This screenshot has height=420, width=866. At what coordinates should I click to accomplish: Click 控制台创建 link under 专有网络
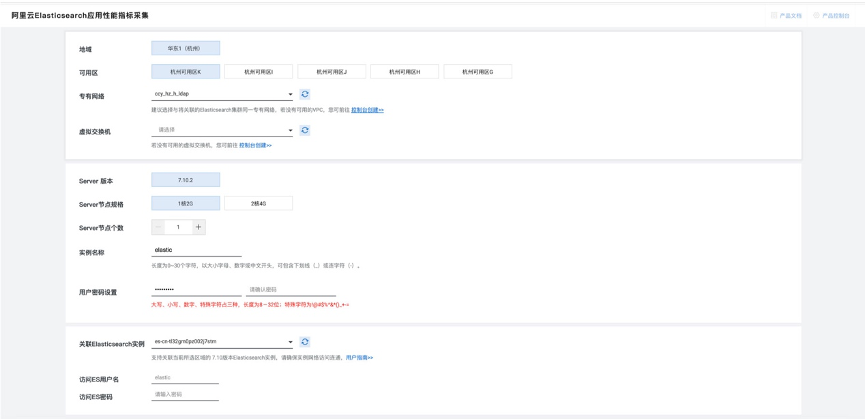[367, 110]
